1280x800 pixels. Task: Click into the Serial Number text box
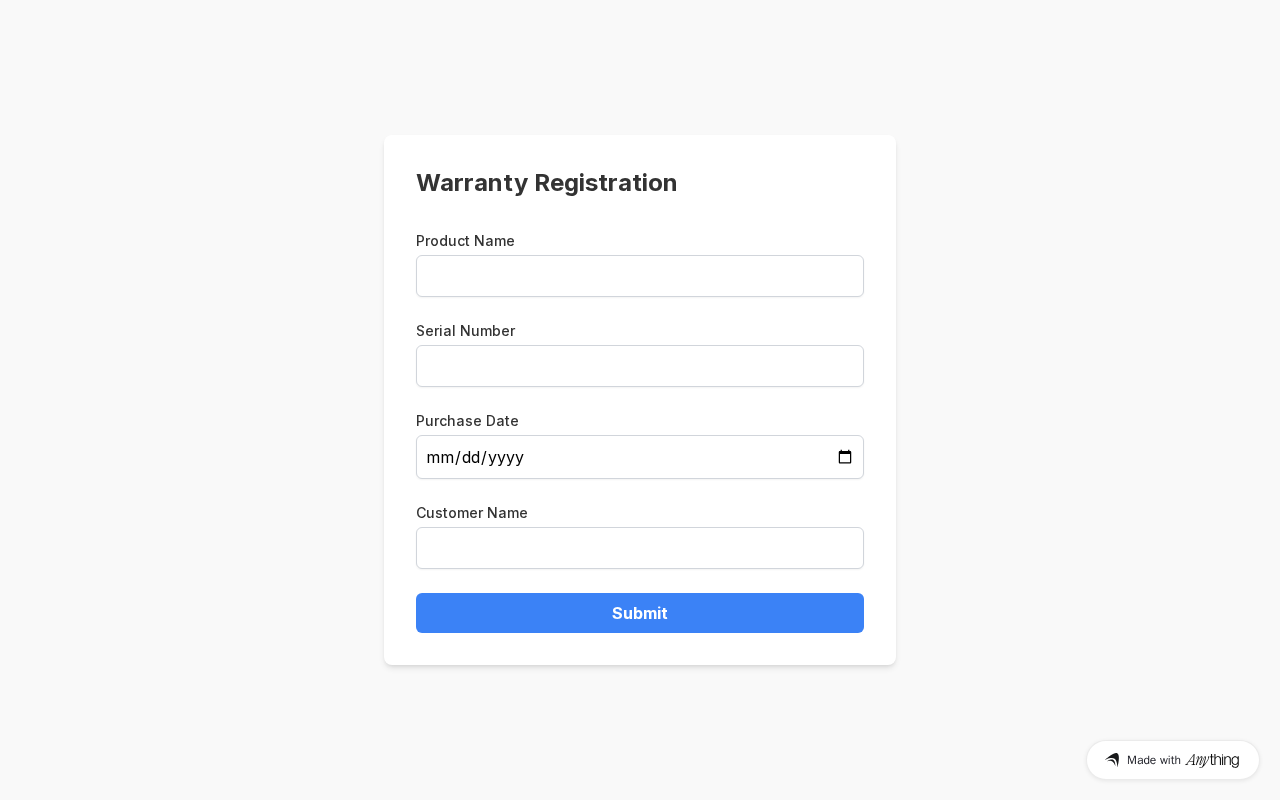(640, 366)
